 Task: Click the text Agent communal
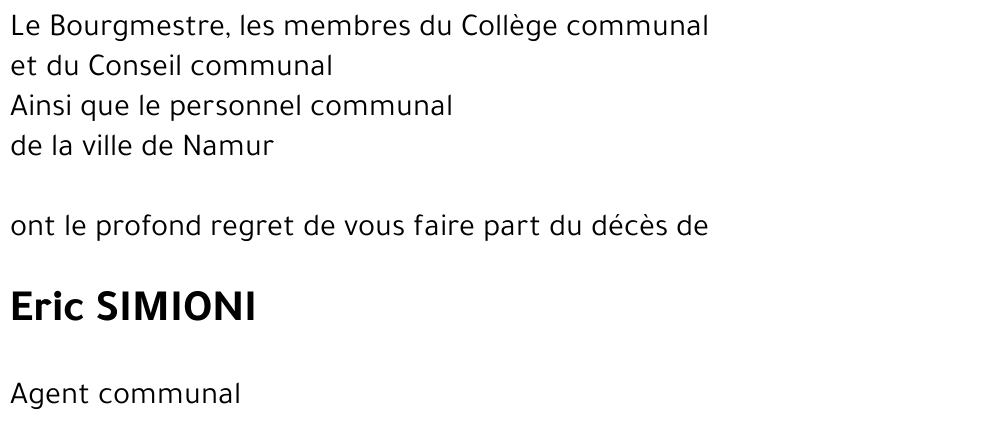click(x=126, y=395)
